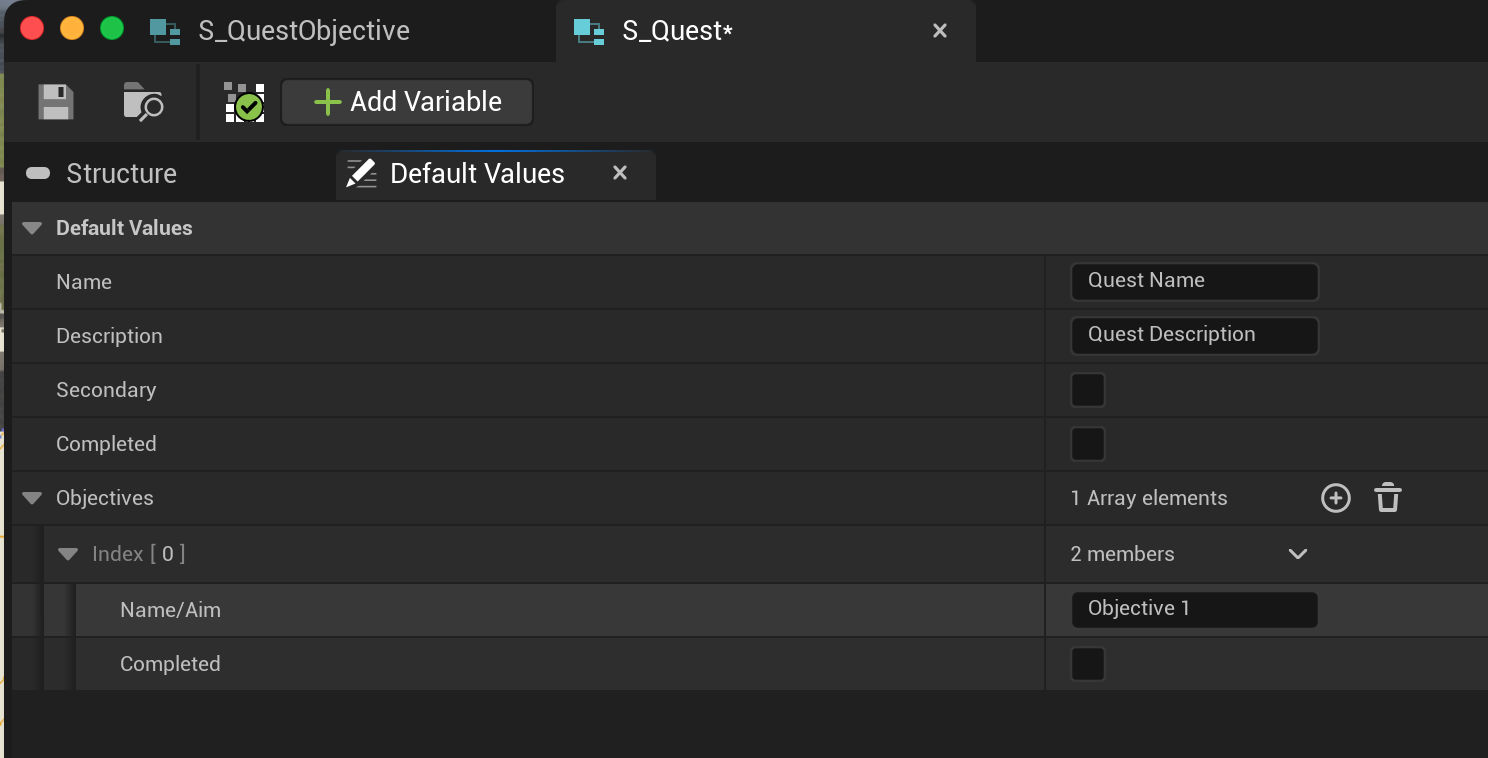The height and width of the screenshot is (758, 1488).
Task: Enable the Secondary checkbox
Action: coord(1088,390)
